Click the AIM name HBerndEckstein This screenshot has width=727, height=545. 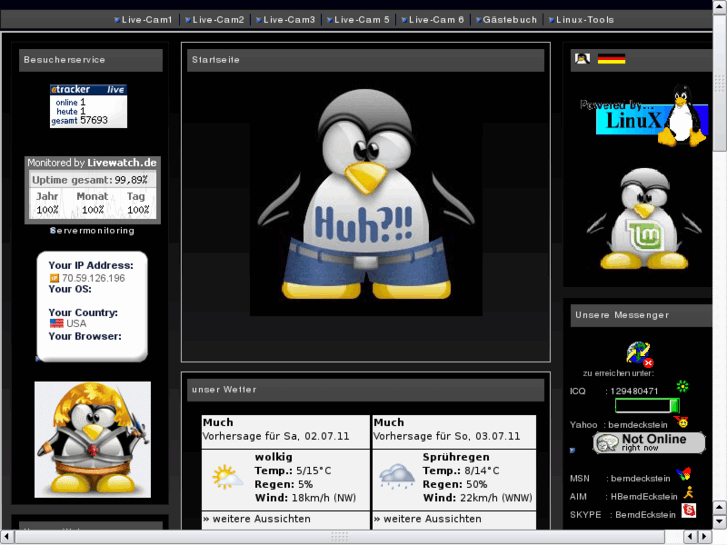[x=644, y=496]
